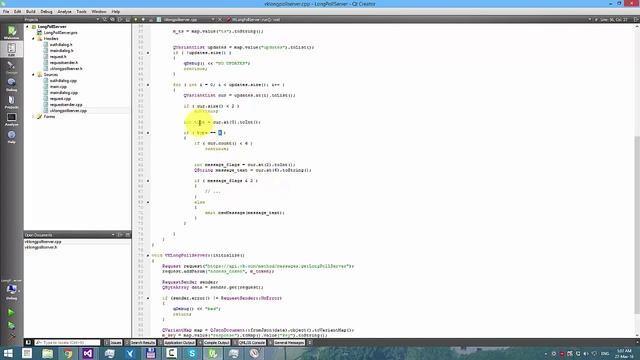Start debugging with the green bug arrow
Viewport: 640px width, 360px height.
(11, 325)
